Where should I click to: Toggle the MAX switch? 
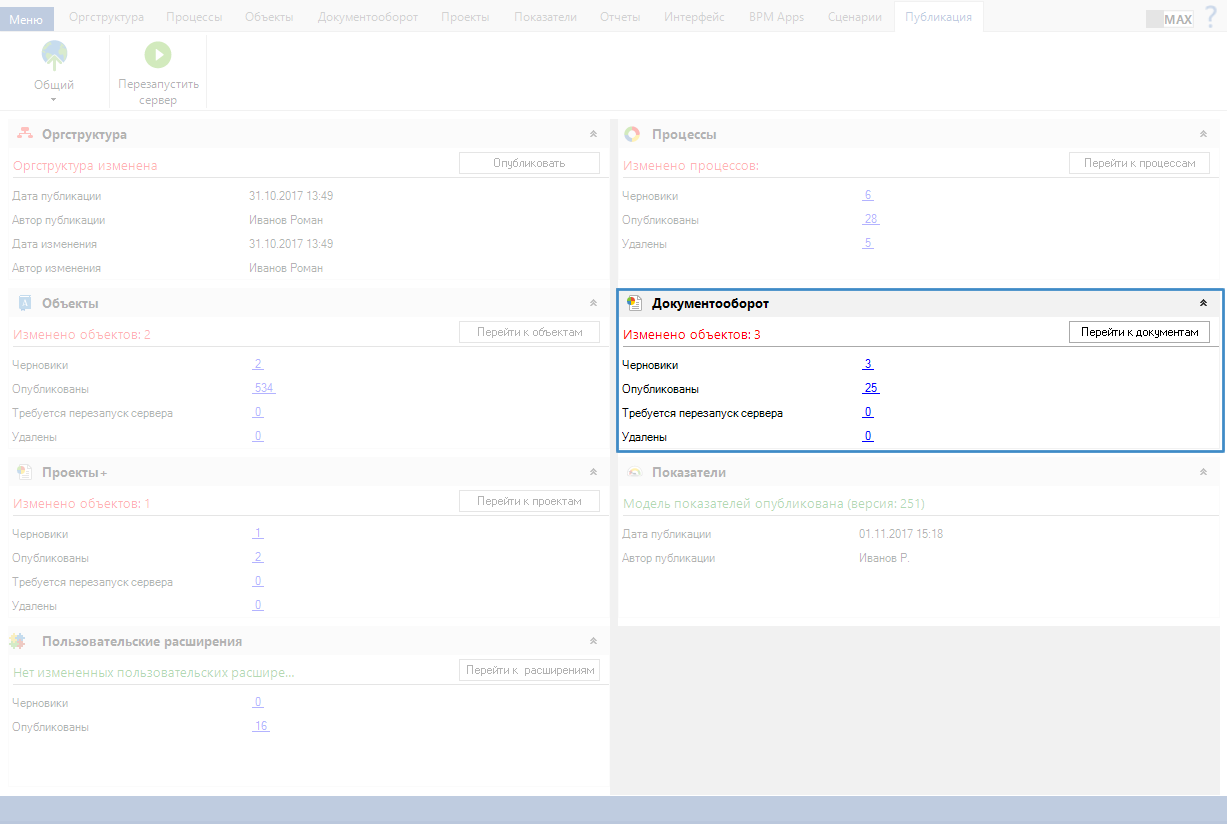(x=1169, y=19)
